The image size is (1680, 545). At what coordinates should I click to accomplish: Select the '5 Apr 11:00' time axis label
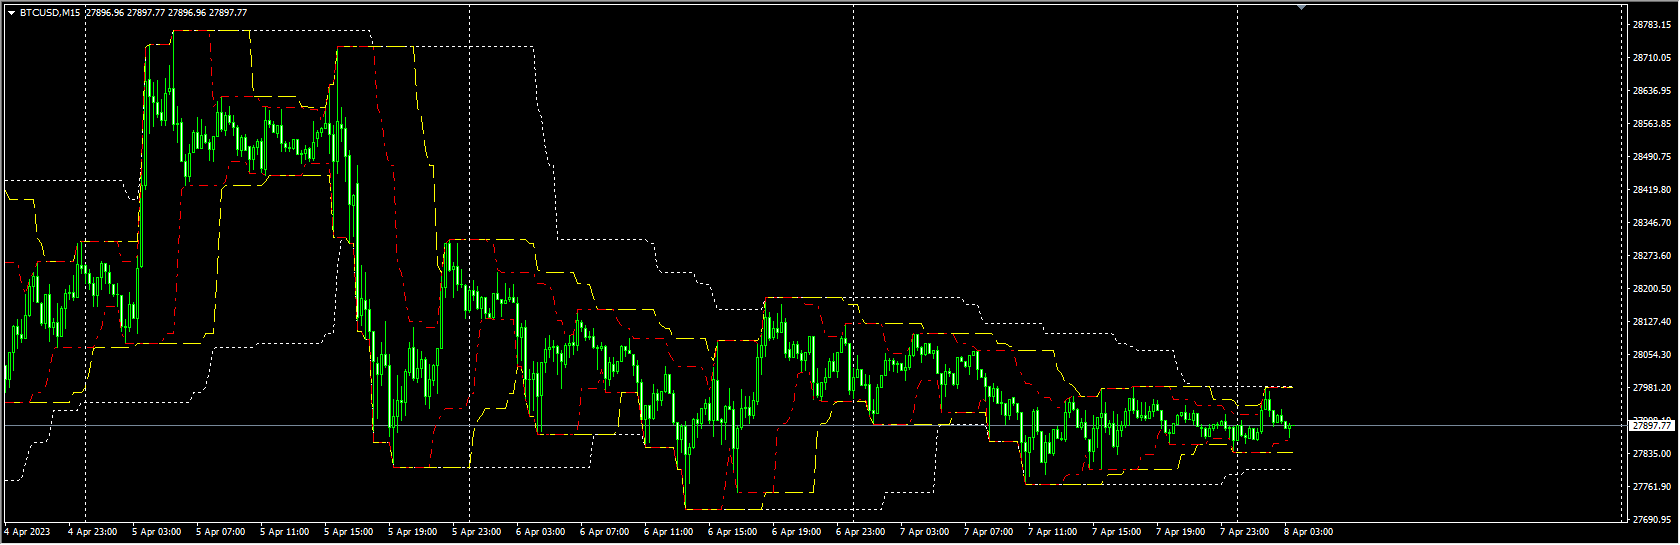pos(284,532)
